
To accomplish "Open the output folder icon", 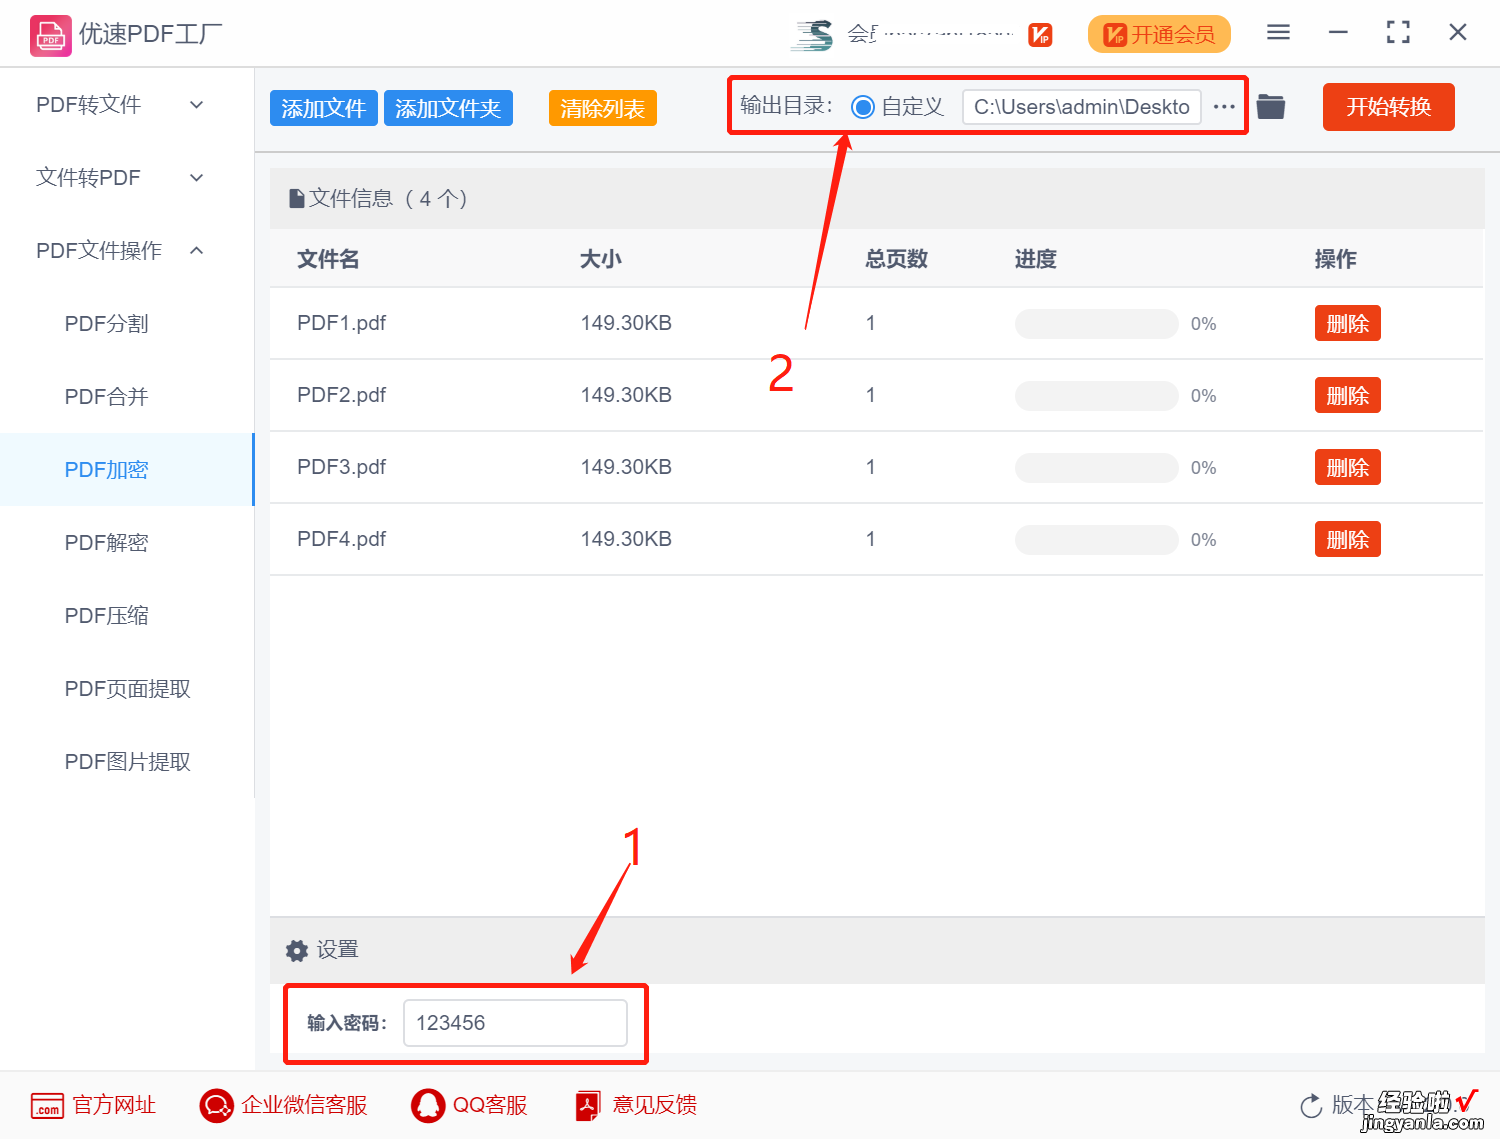I will coord(1271,106).
